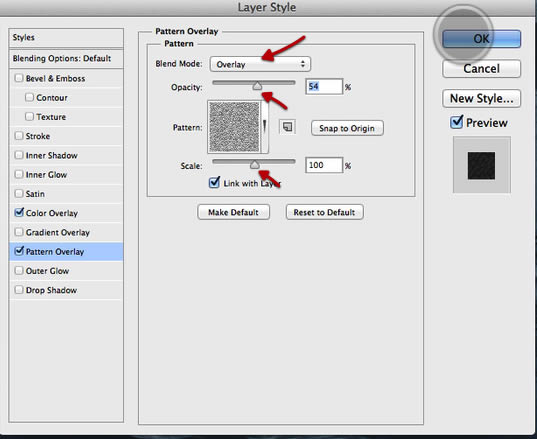Enable the Satin checkbox
Screen dimensions: 537x439
coord(19,193)
